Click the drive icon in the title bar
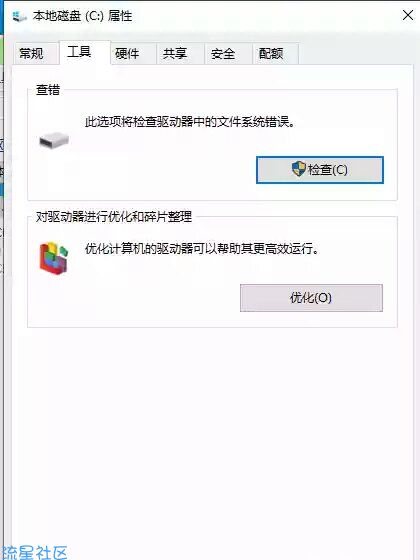Screen dimensions: 420x560 click(x=19, y=16)
